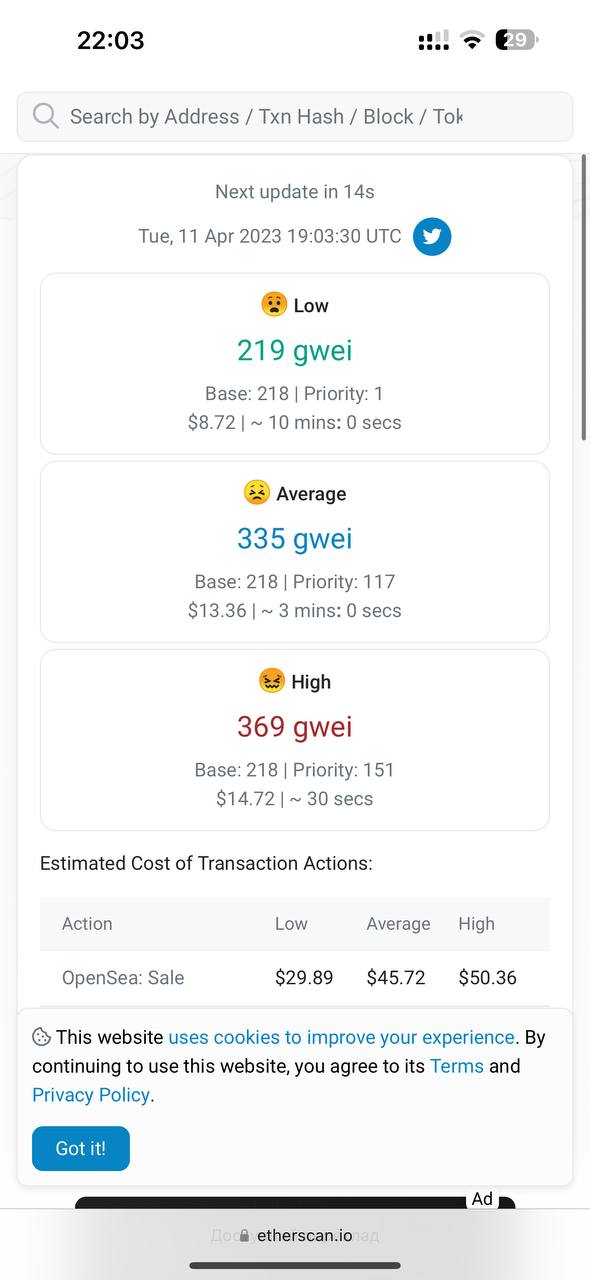The height and width of the screenshot is (1280, 590).
Task: Tap the Wi-Fi icon in the status bar
Action: [471, 41]
